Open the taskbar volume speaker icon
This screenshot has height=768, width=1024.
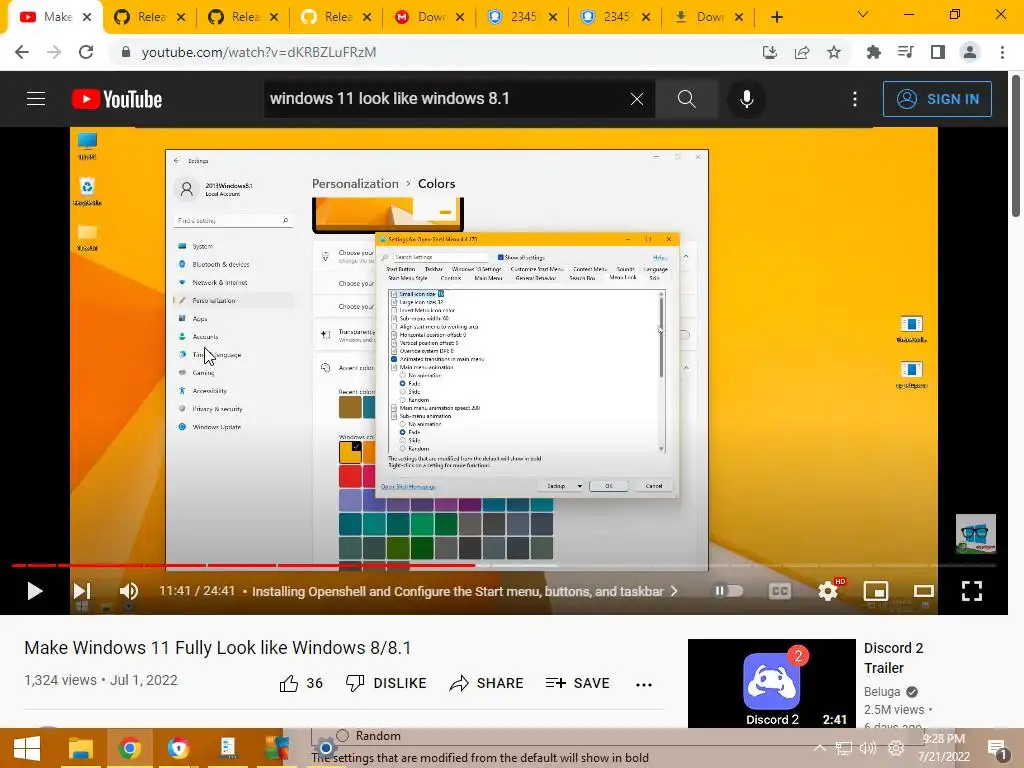(x=868, y=748)
